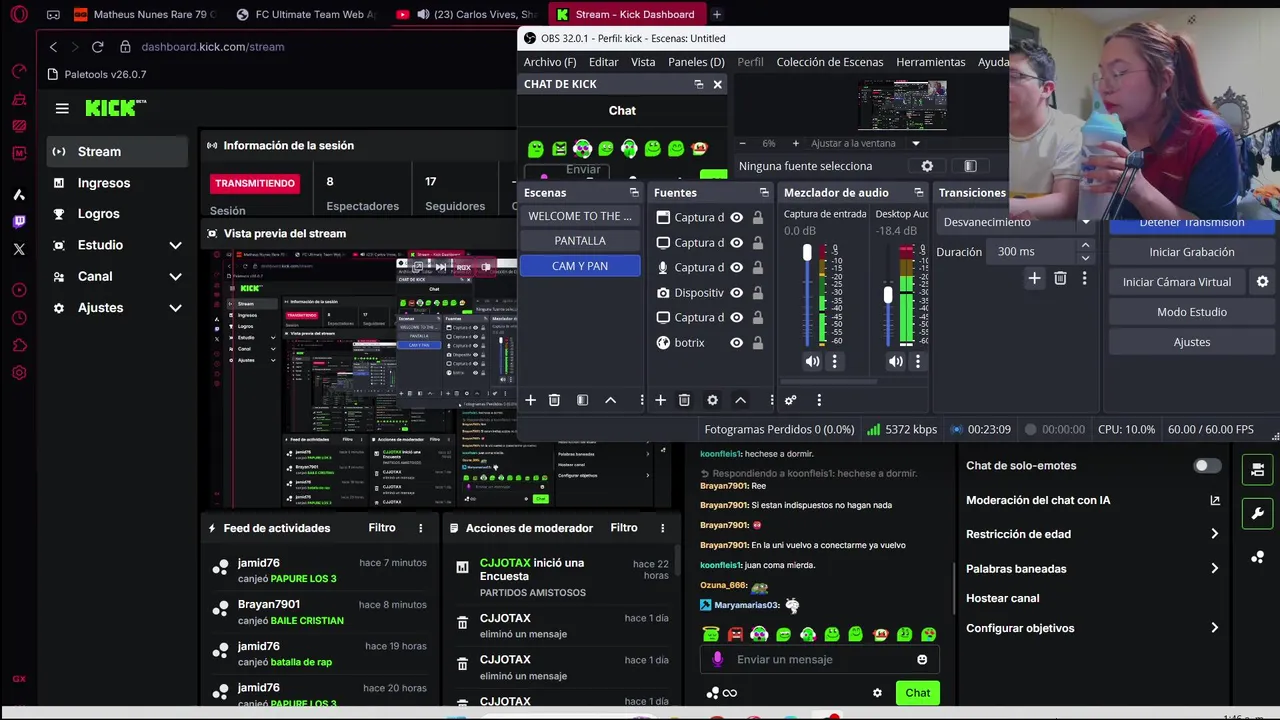Lock the botrix source

[x=758, y=343]
